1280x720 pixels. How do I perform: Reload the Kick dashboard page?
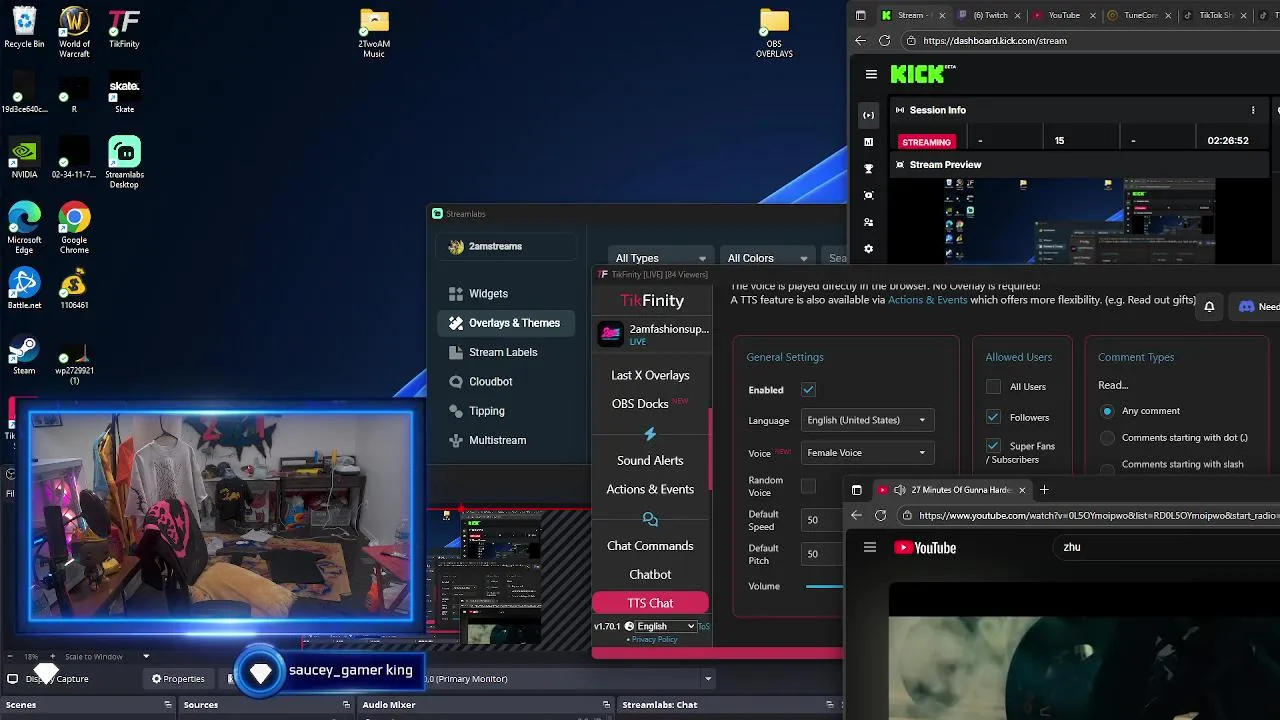coord(884,41)
